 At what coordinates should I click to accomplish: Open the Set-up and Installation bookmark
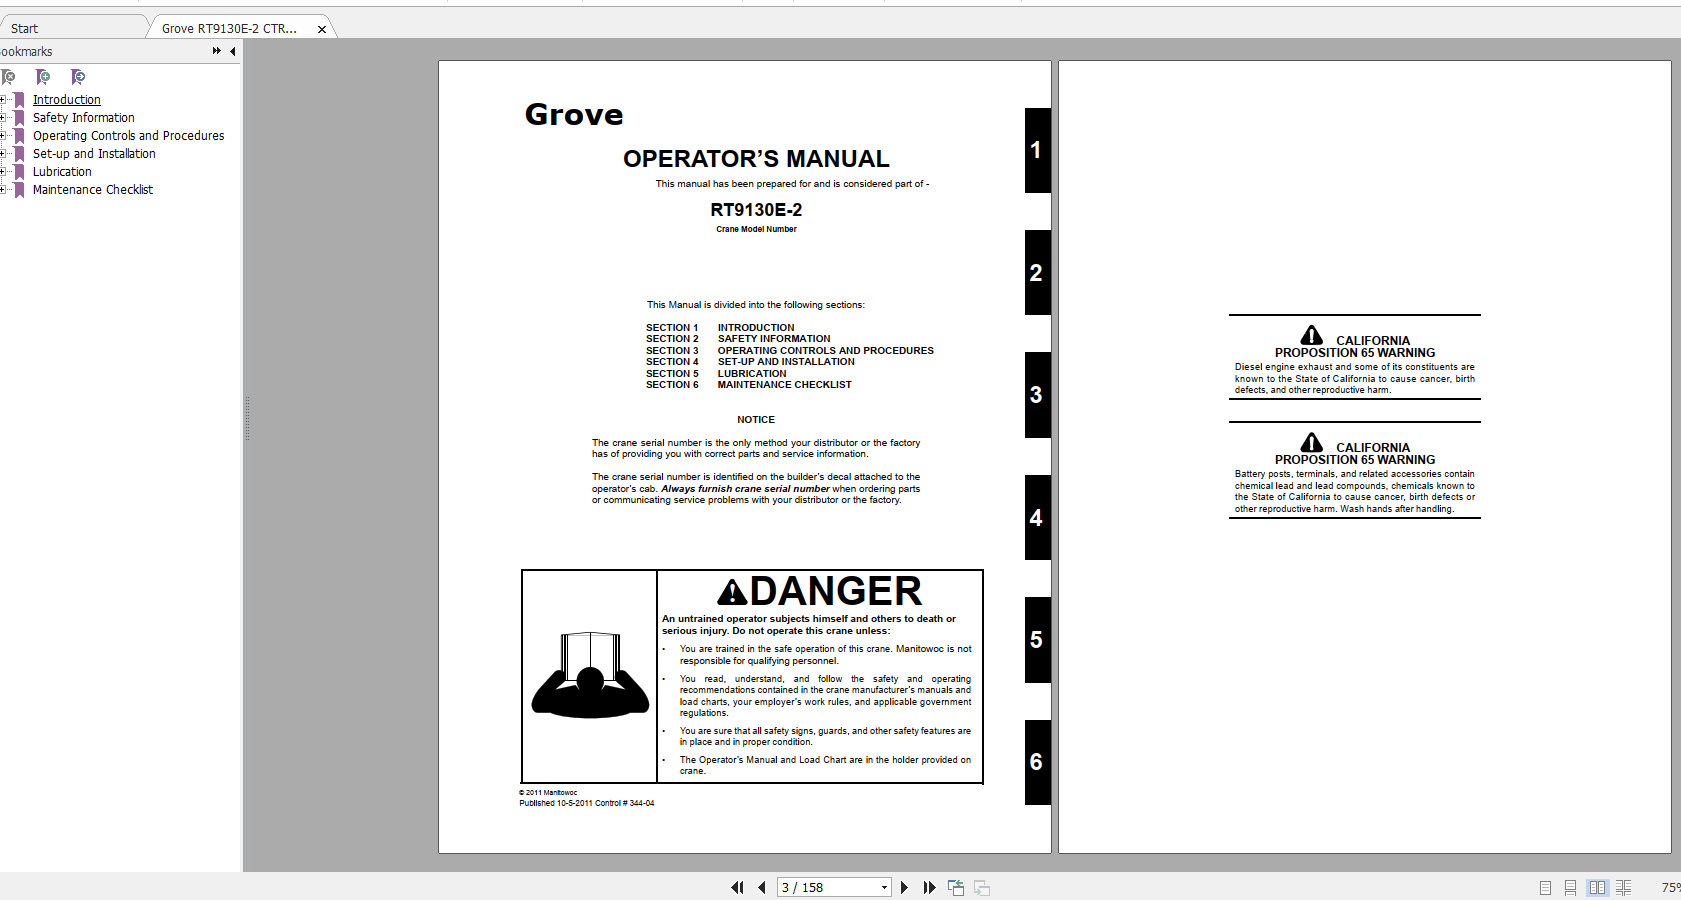point(94,154)
